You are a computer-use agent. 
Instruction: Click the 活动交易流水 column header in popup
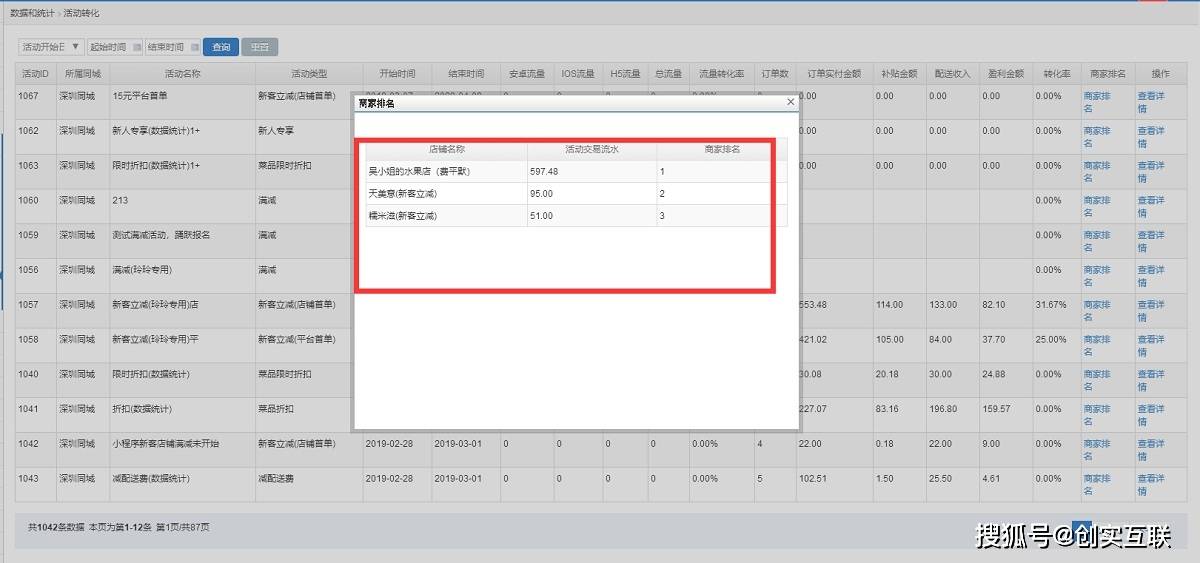coord(592,149)
